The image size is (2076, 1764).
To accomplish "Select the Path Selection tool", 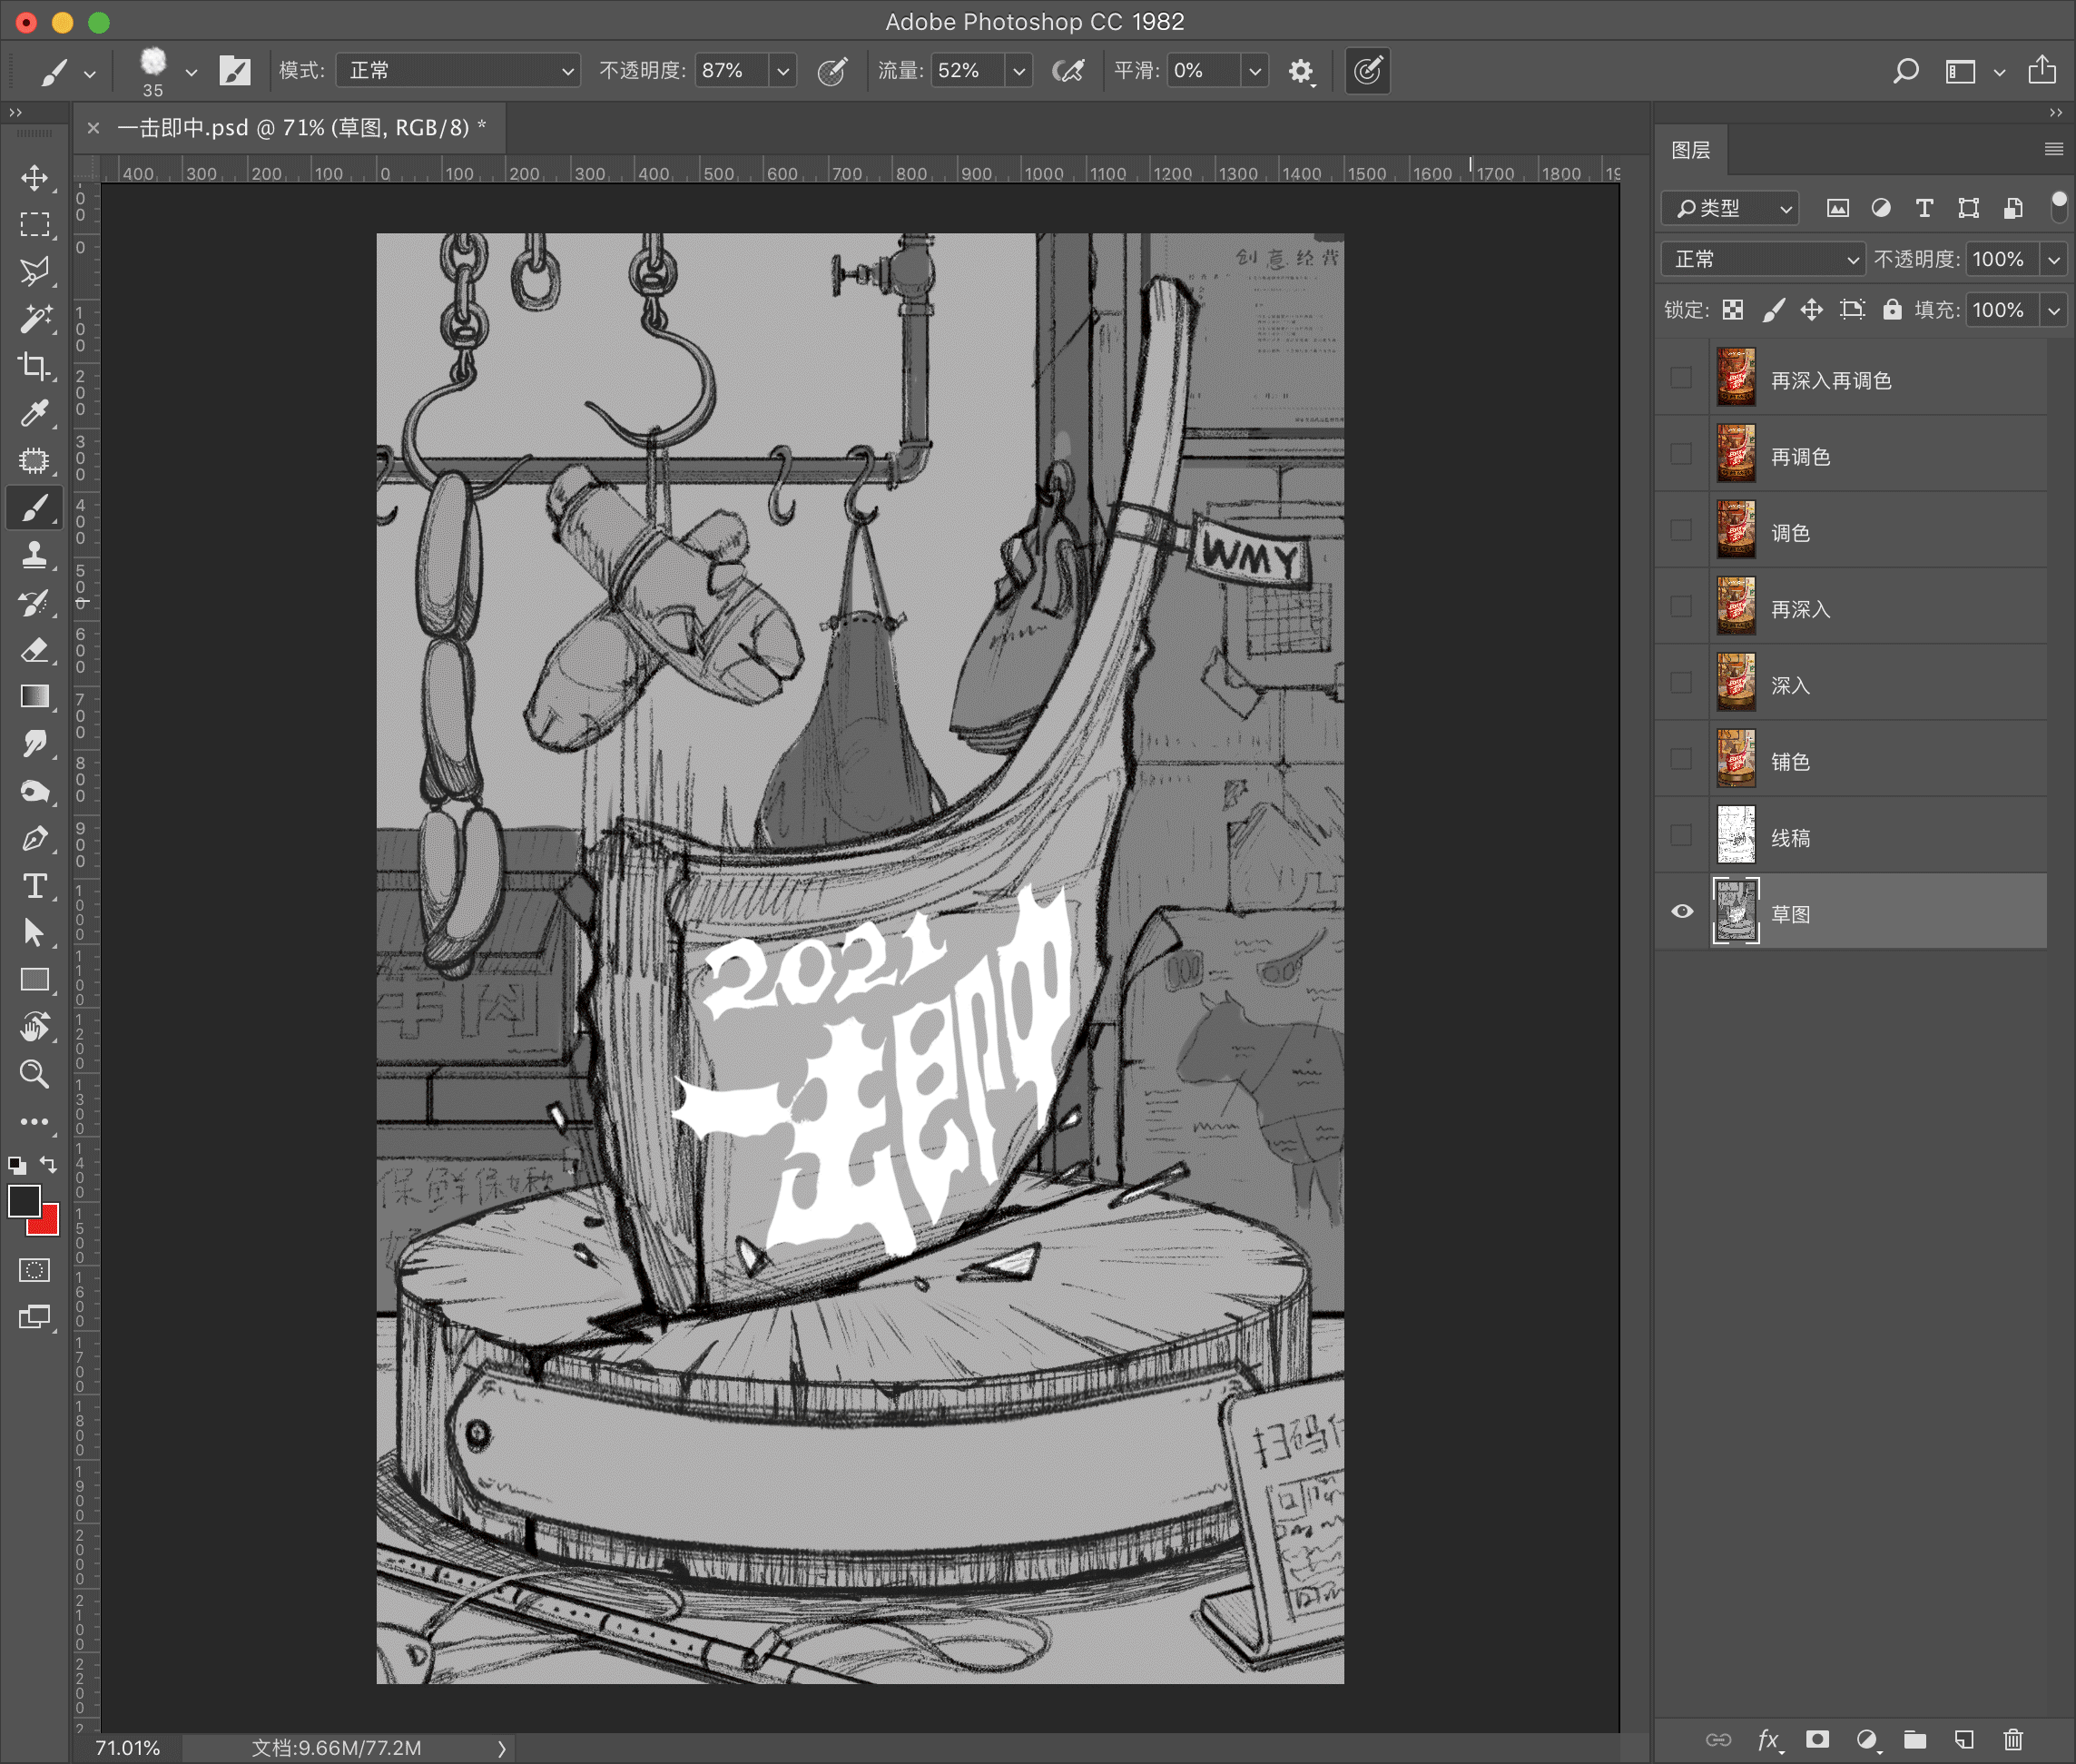I will click(x=34, y=933).
